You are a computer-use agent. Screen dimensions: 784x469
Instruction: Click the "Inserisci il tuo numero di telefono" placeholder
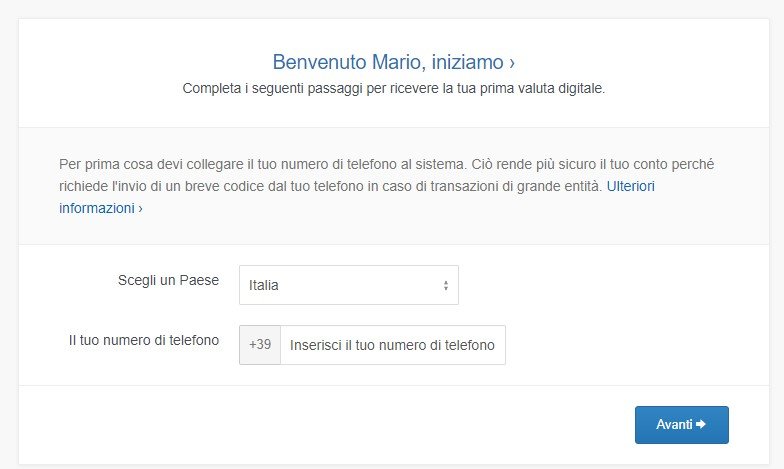tap(392, 345)
